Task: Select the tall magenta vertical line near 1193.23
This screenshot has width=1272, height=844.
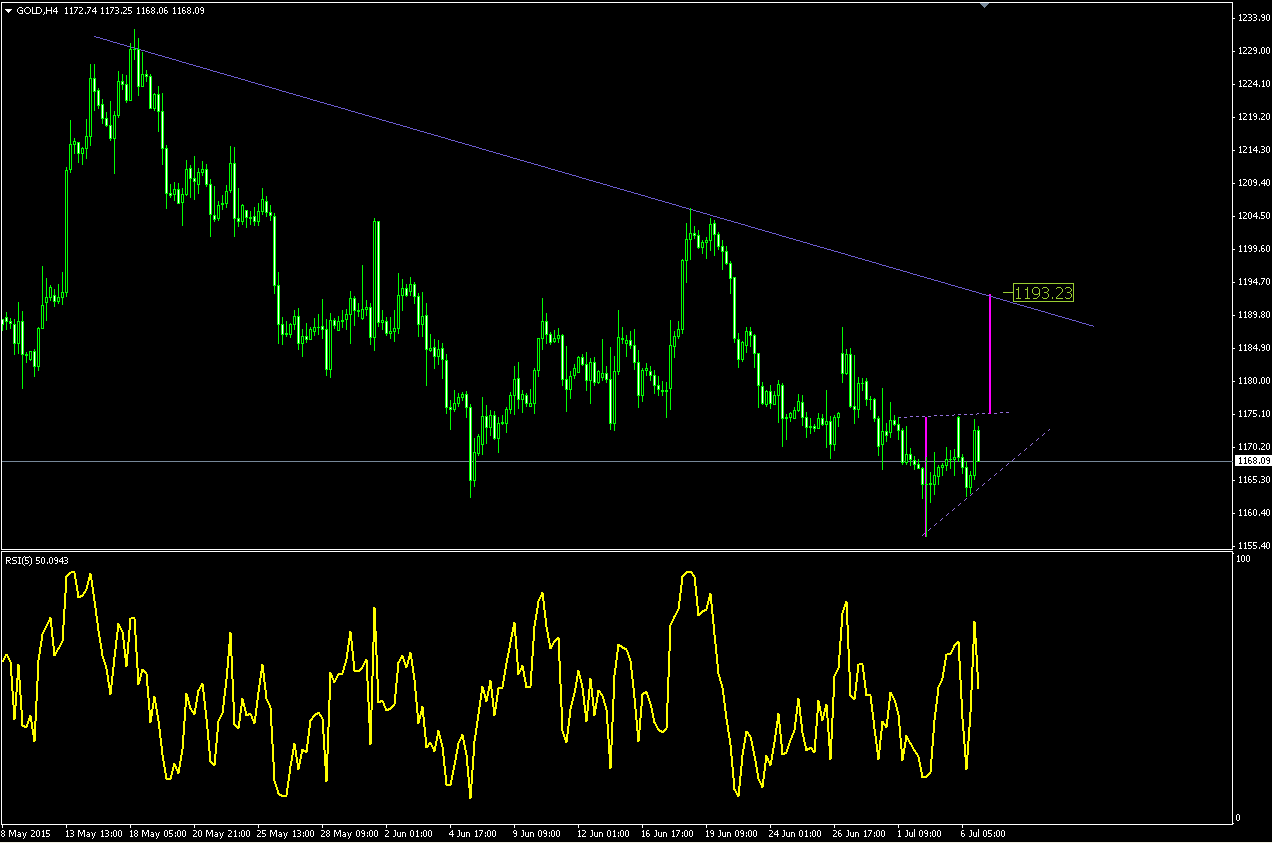Action: coord(990,355)
